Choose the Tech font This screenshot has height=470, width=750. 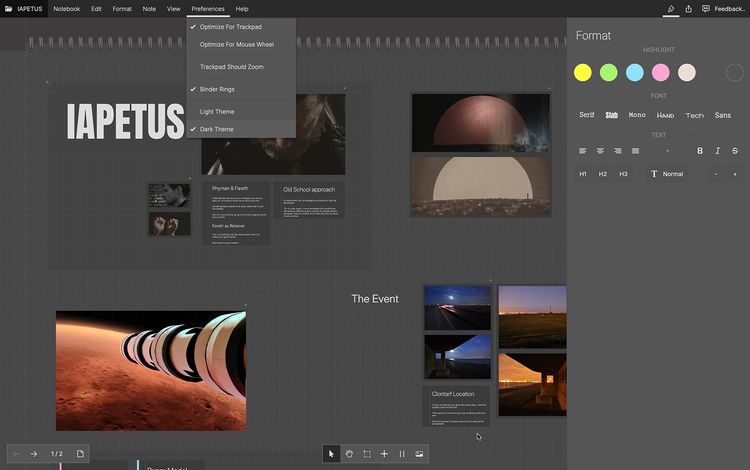[695, 115]
